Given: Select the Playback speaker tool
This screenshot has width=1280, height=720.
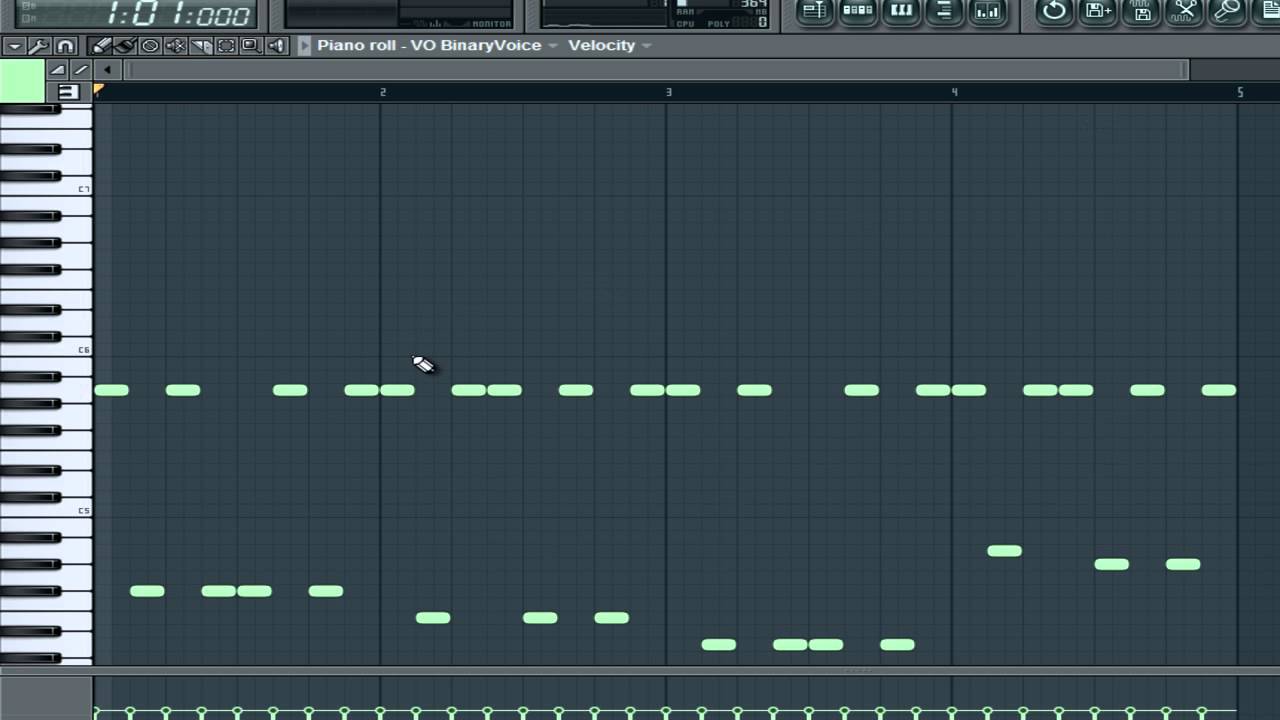Looking at the screenshot, I should tap(276, 46).
